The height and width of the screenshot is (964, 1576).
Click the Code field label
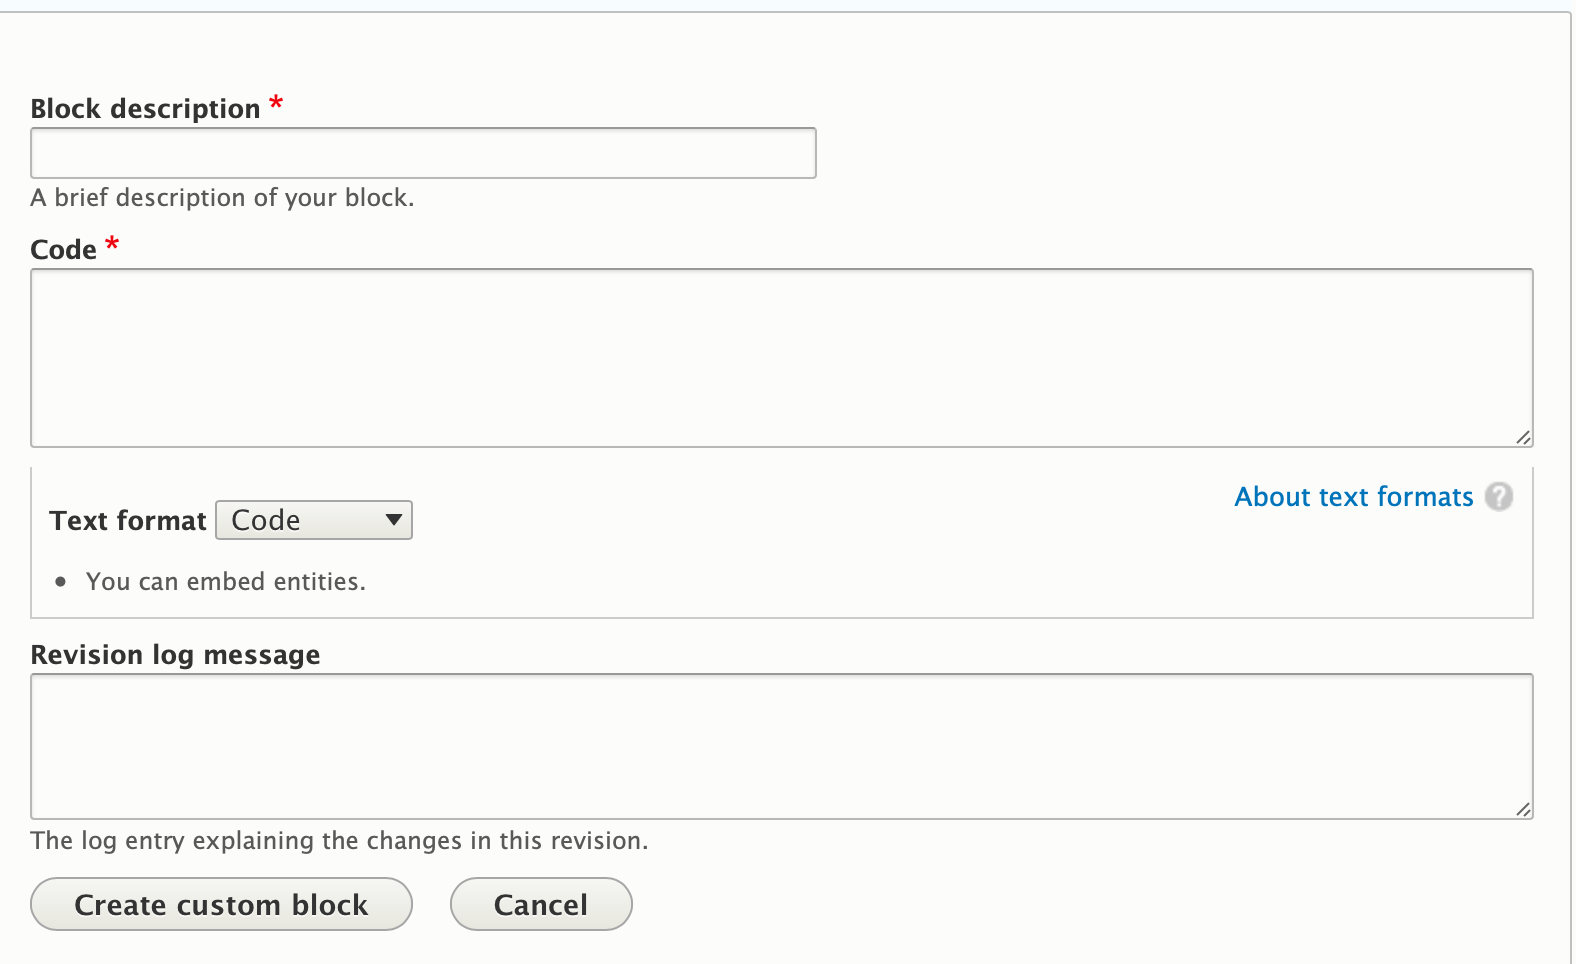(64, 249)
